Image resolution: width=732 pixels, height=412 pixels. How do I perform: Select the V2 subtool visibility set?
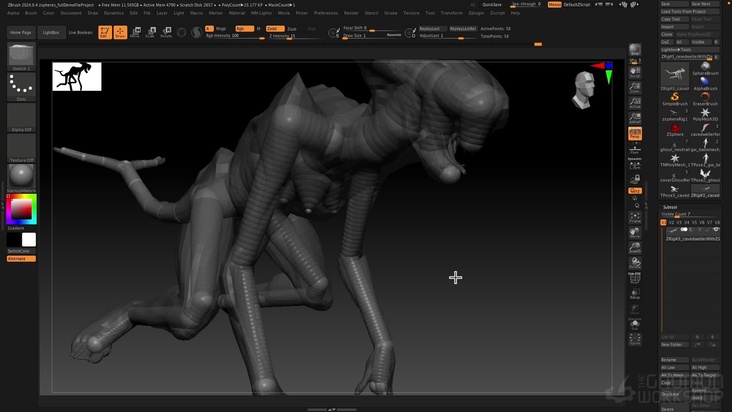671,223
